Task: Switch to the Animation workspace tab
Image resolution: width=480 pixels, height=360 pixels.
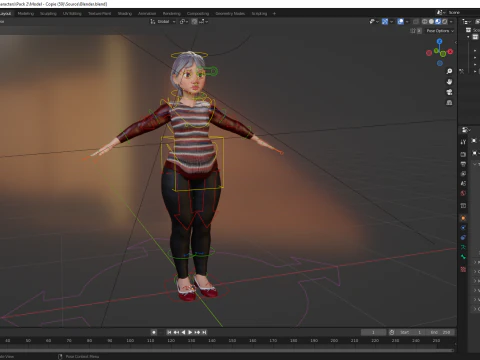Action: 147,14
